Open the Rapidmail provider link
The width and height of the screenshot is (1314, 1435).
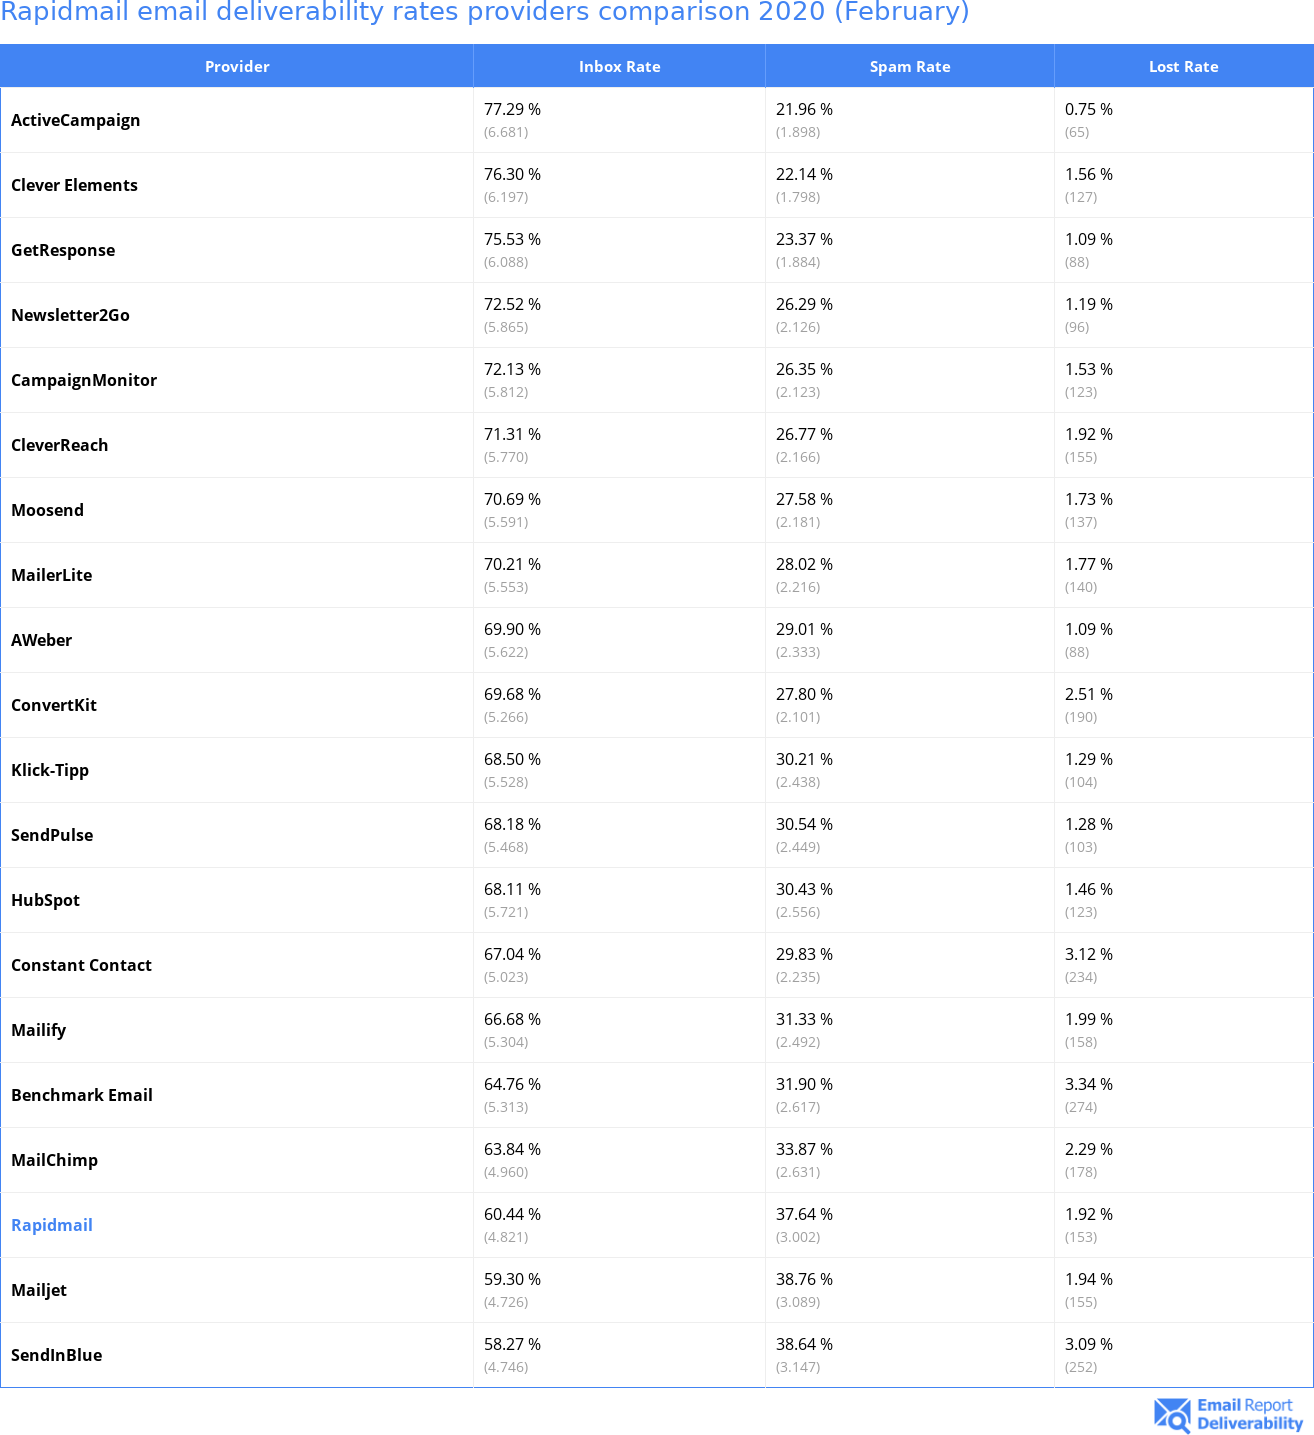[x=52, y=1225]
